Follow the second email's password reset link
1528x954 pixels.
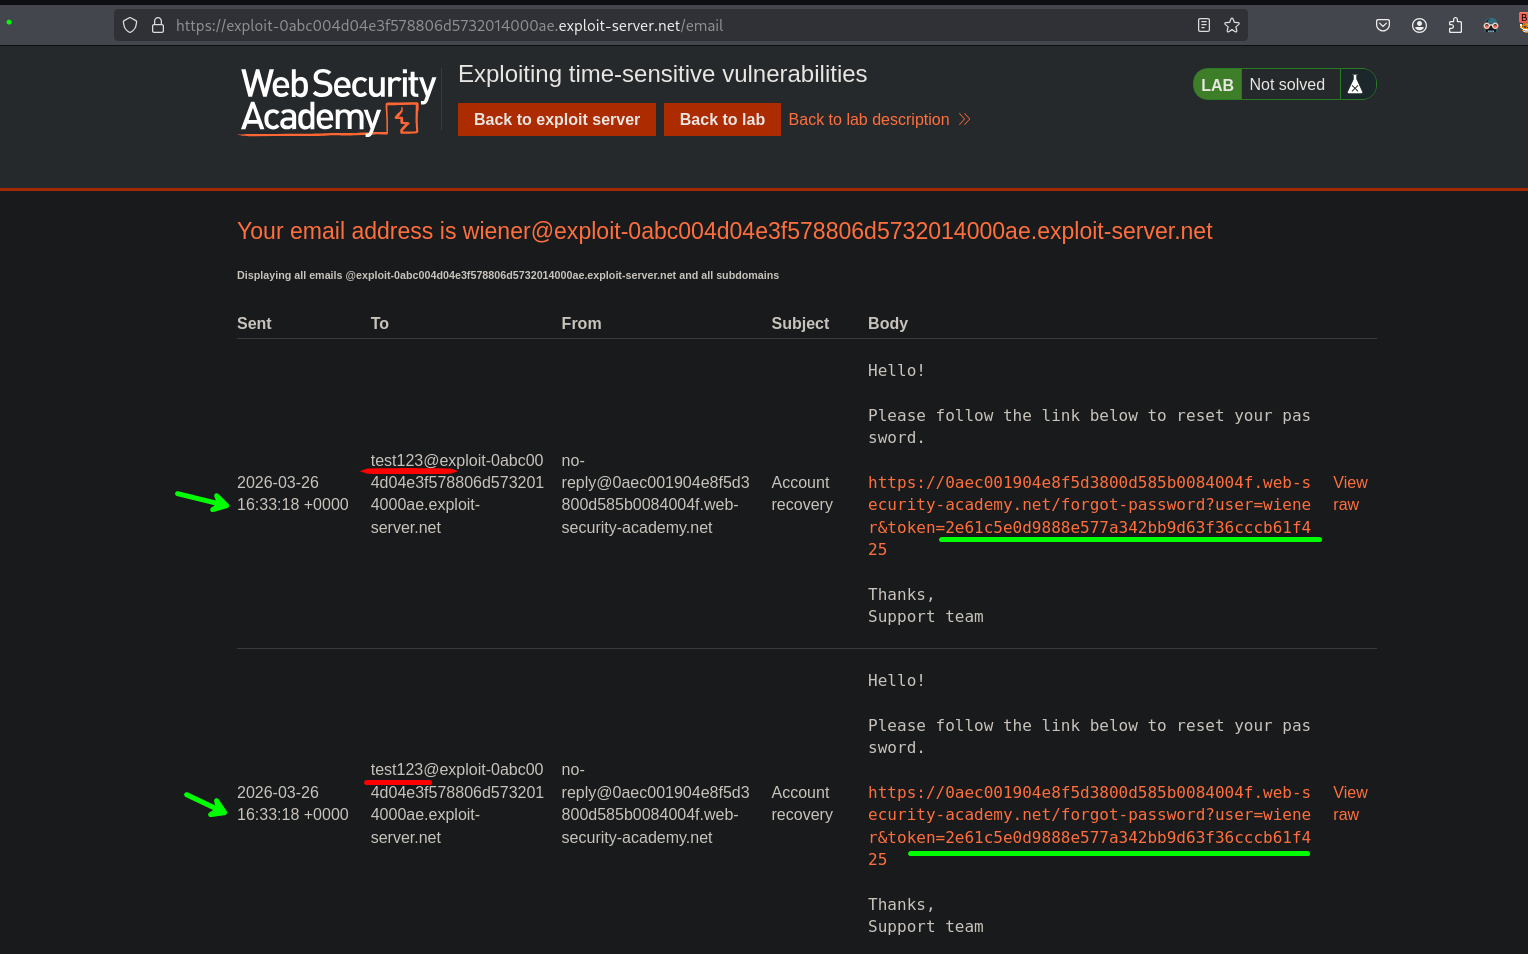(1088, 815)
